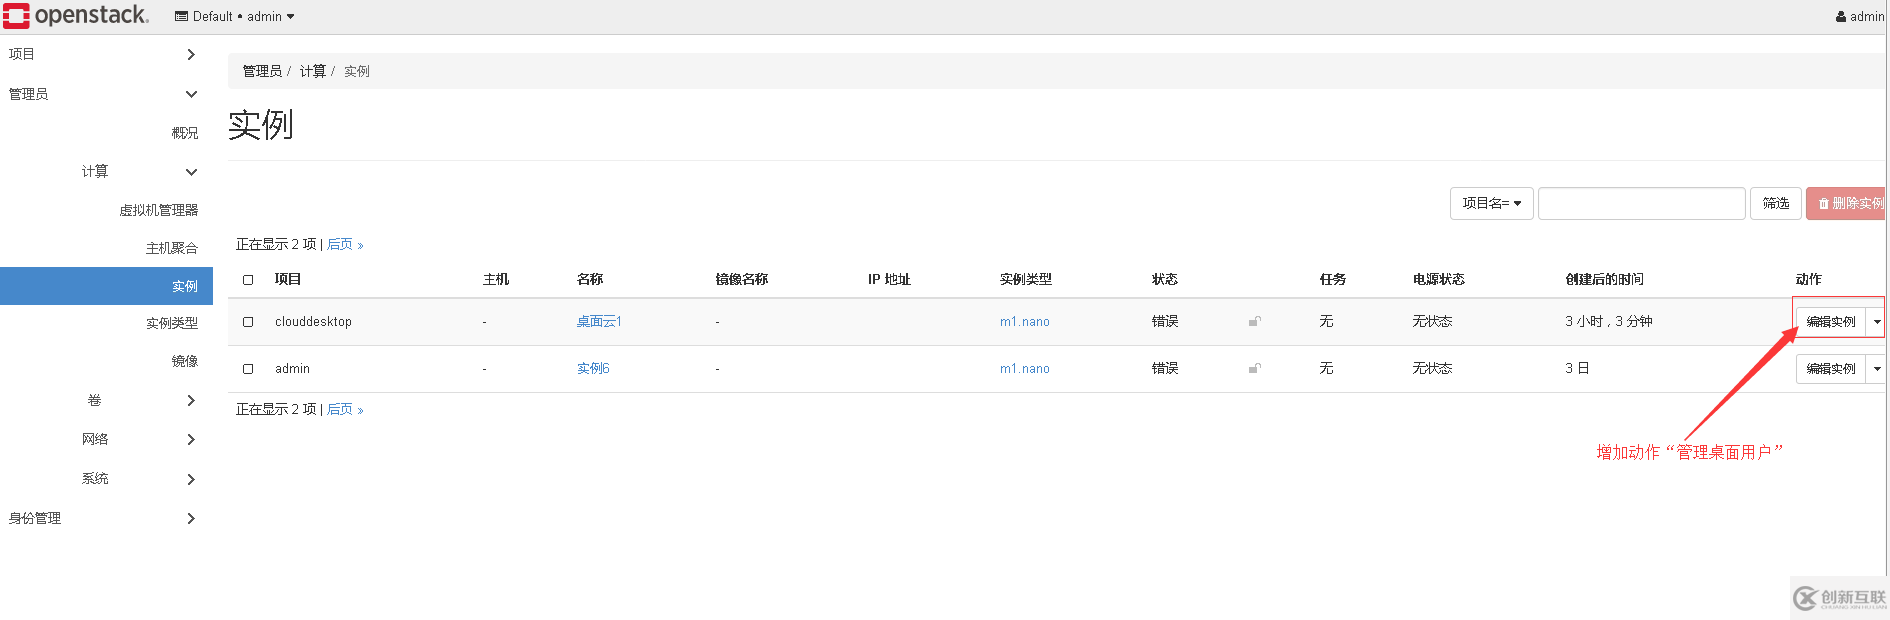
Task: Open instance link 实例6
Action: point(593,369)
